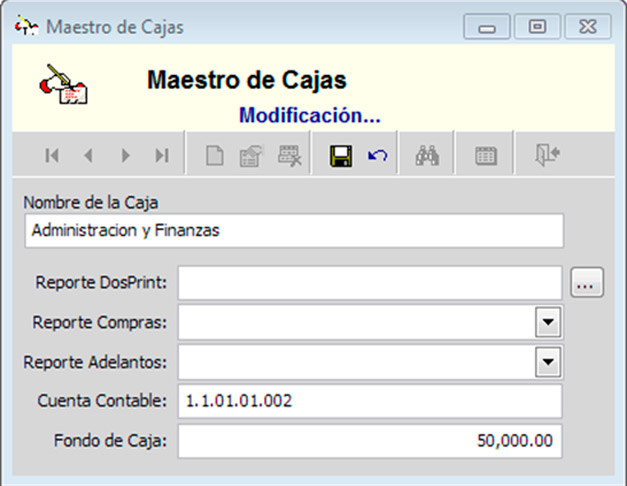Expand the Reporte Compras dropdown
This screenshot has height=486, width=627.
coord(548,322)
